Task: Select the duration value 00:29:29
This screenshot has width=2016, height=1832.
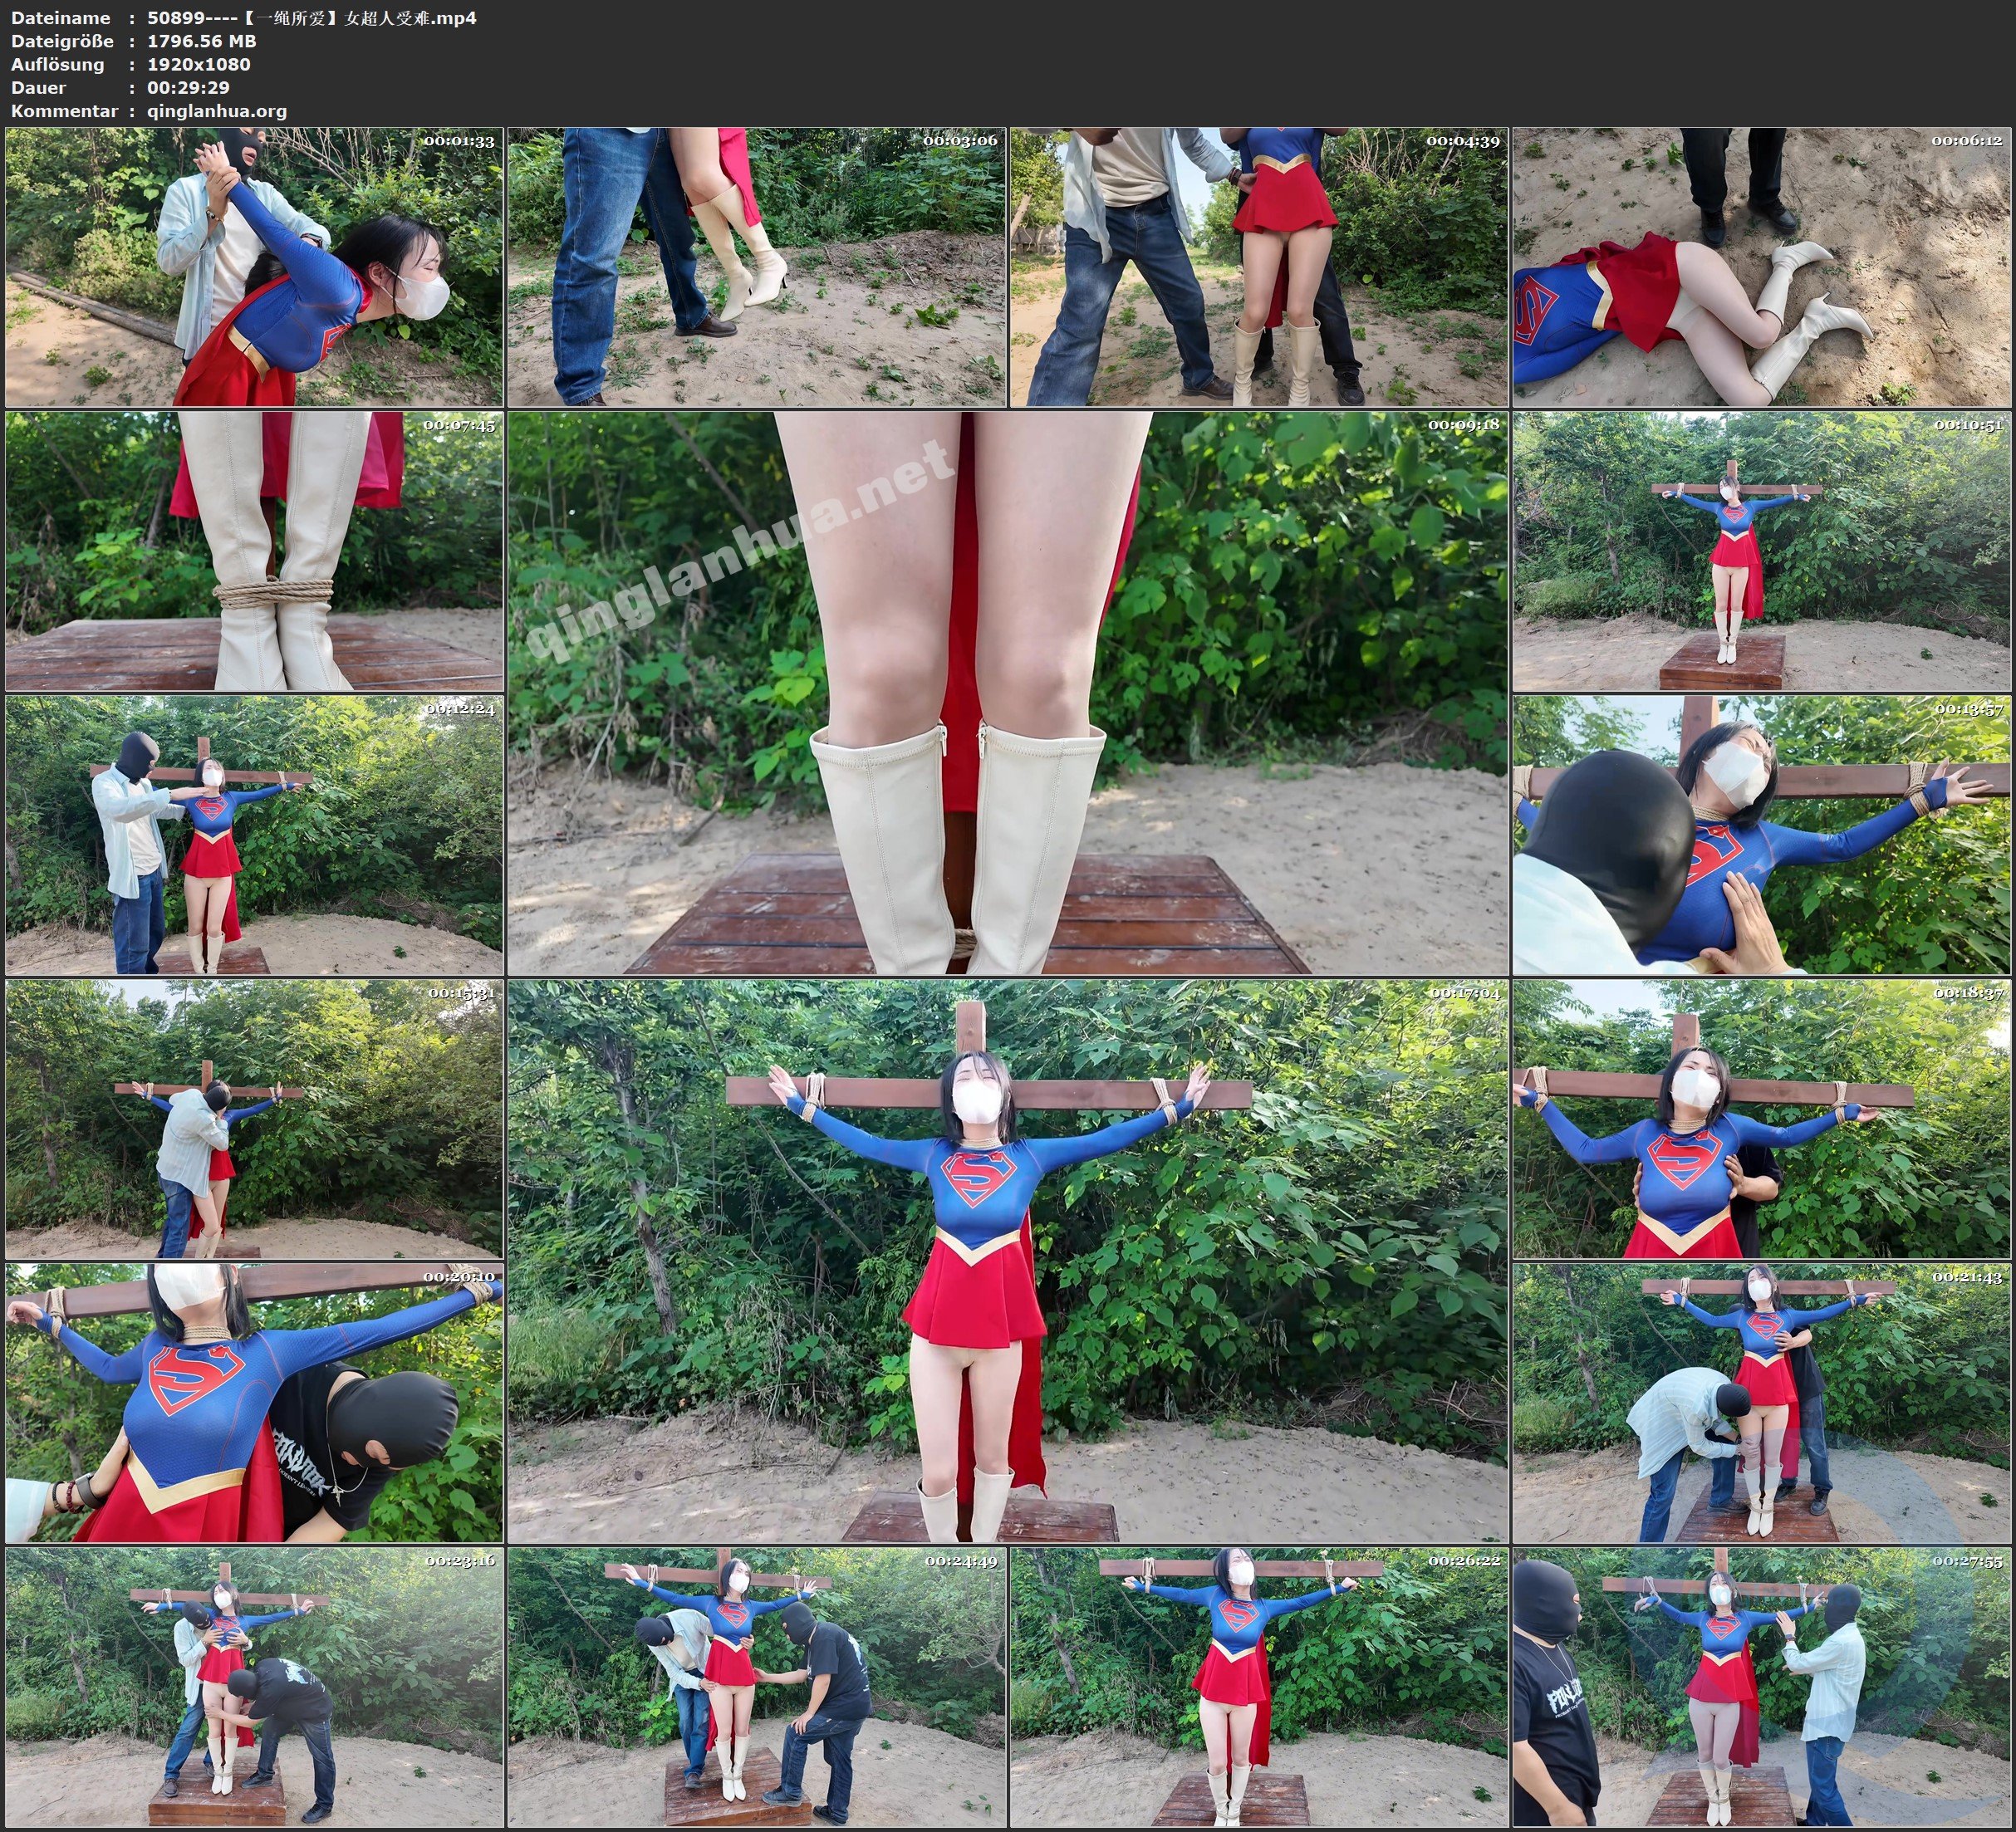Action: pos(188,87)
